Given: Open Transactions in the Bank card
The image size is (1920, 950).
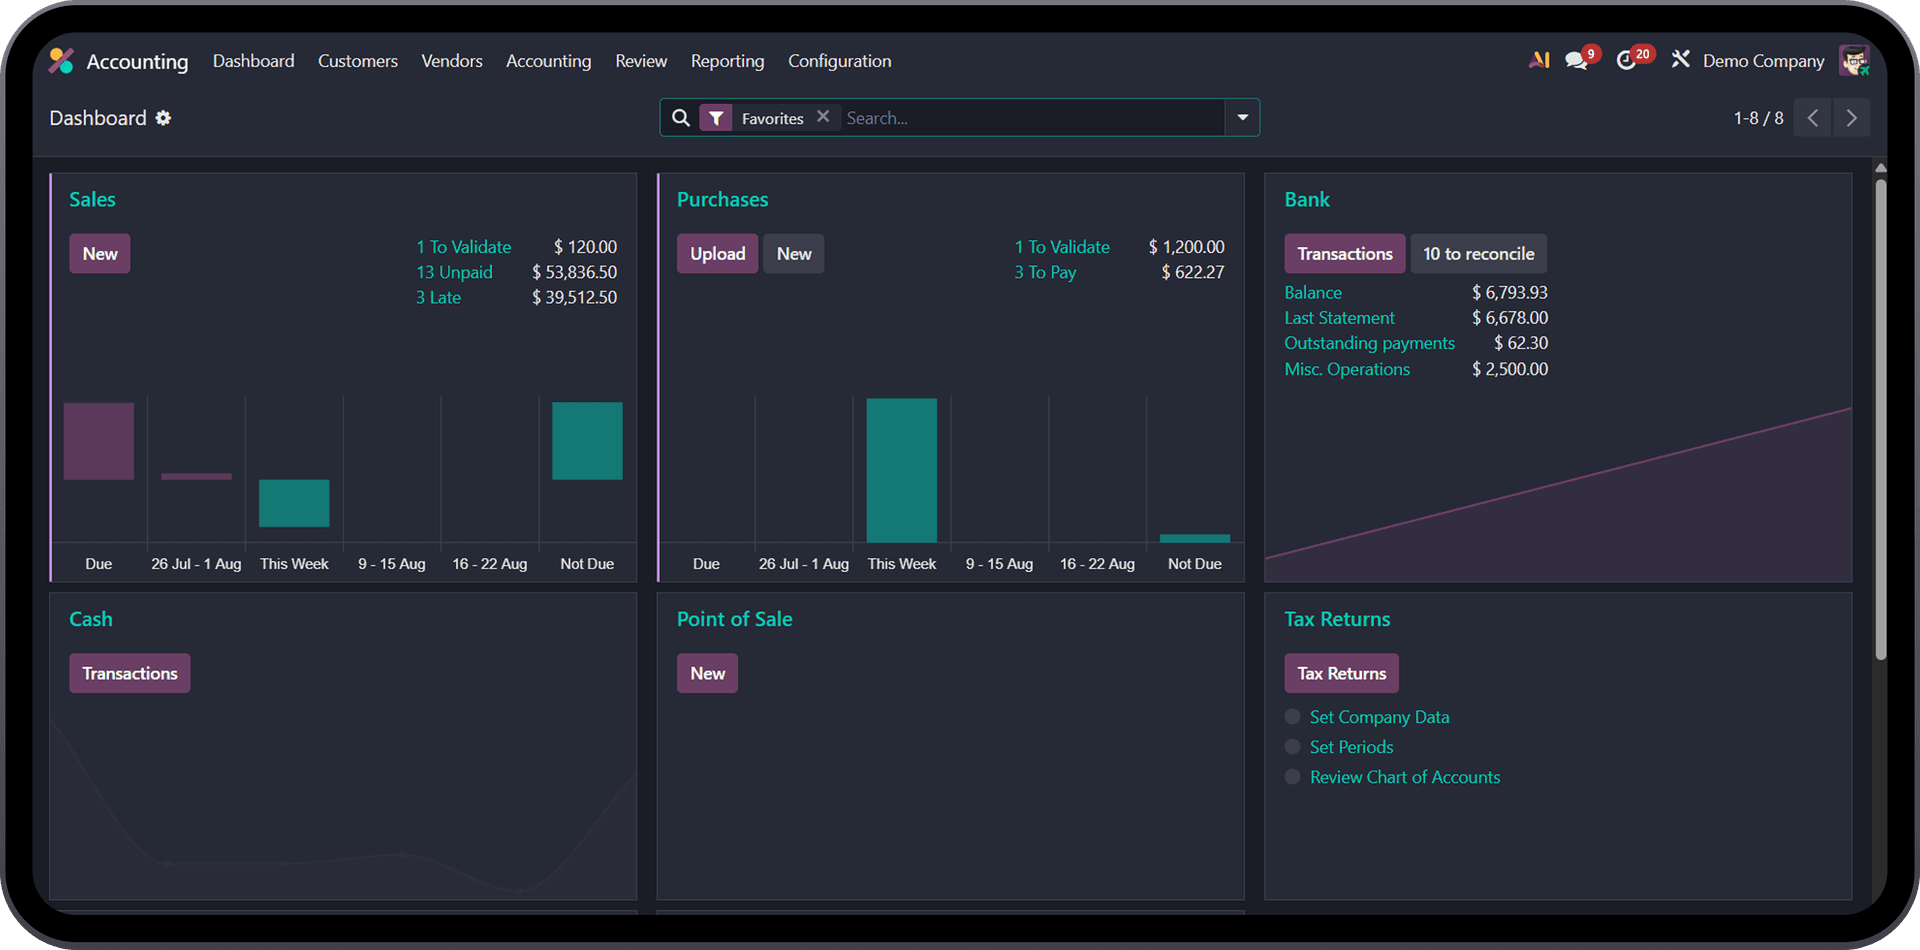Looking at the screenshot, I should [1345, 254].
